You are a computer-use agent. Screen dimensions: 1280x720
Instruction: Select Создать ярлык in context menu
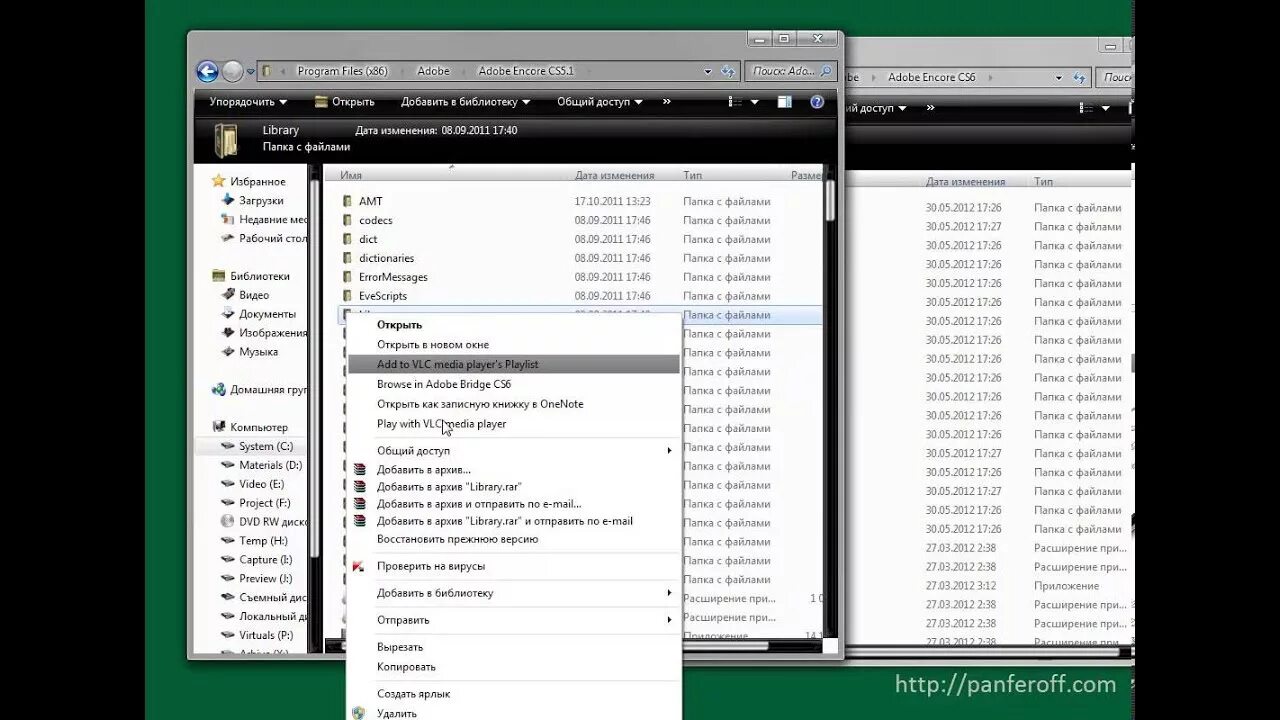click(513, 694)
